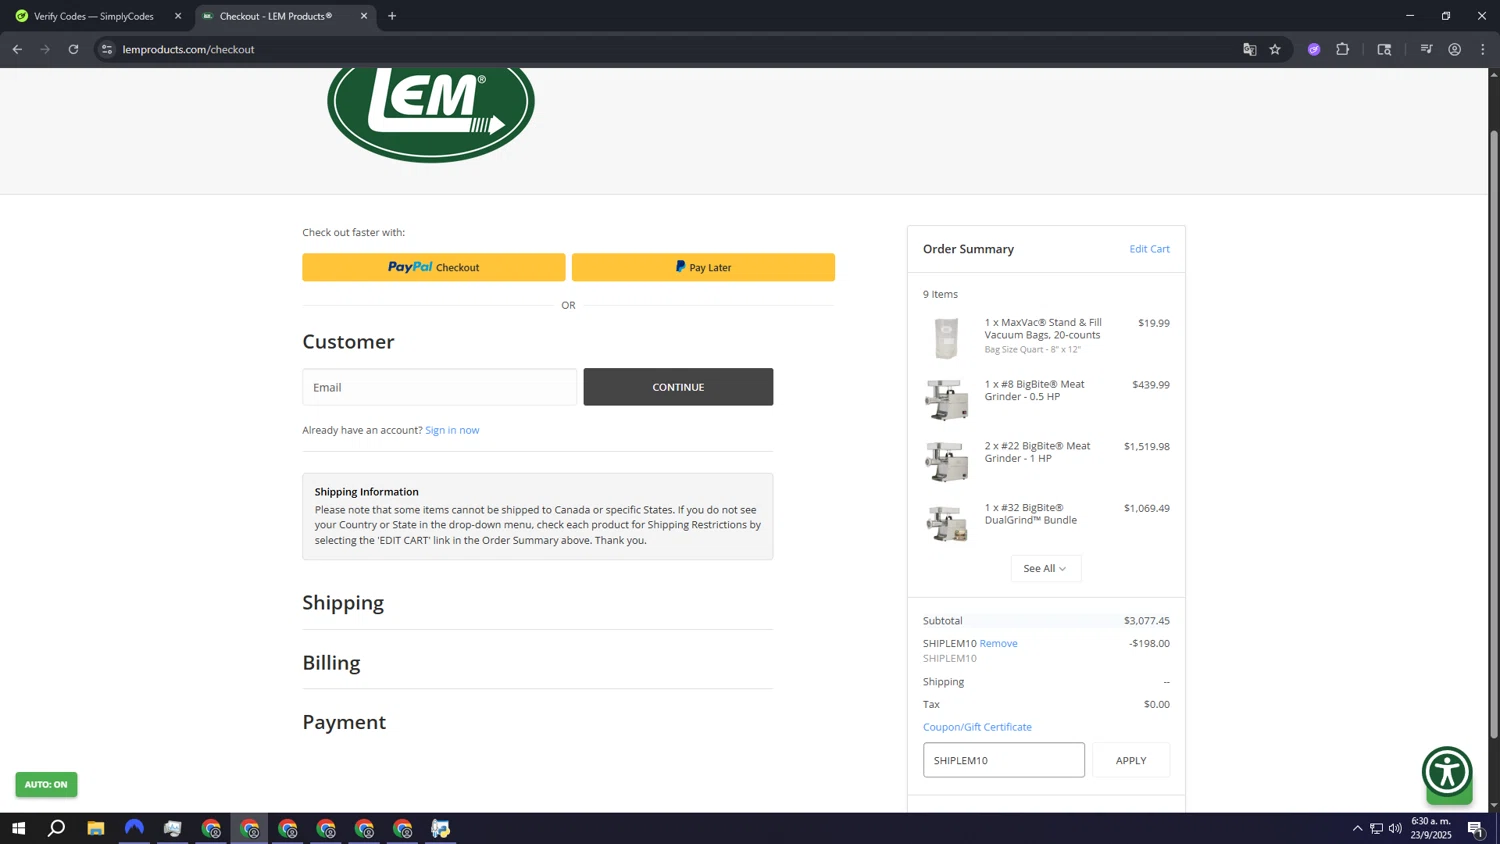The width and height of the screenshot is (1500, 844).
Task: Open Chrome profile icon
Action: [x=1454, y=49]
